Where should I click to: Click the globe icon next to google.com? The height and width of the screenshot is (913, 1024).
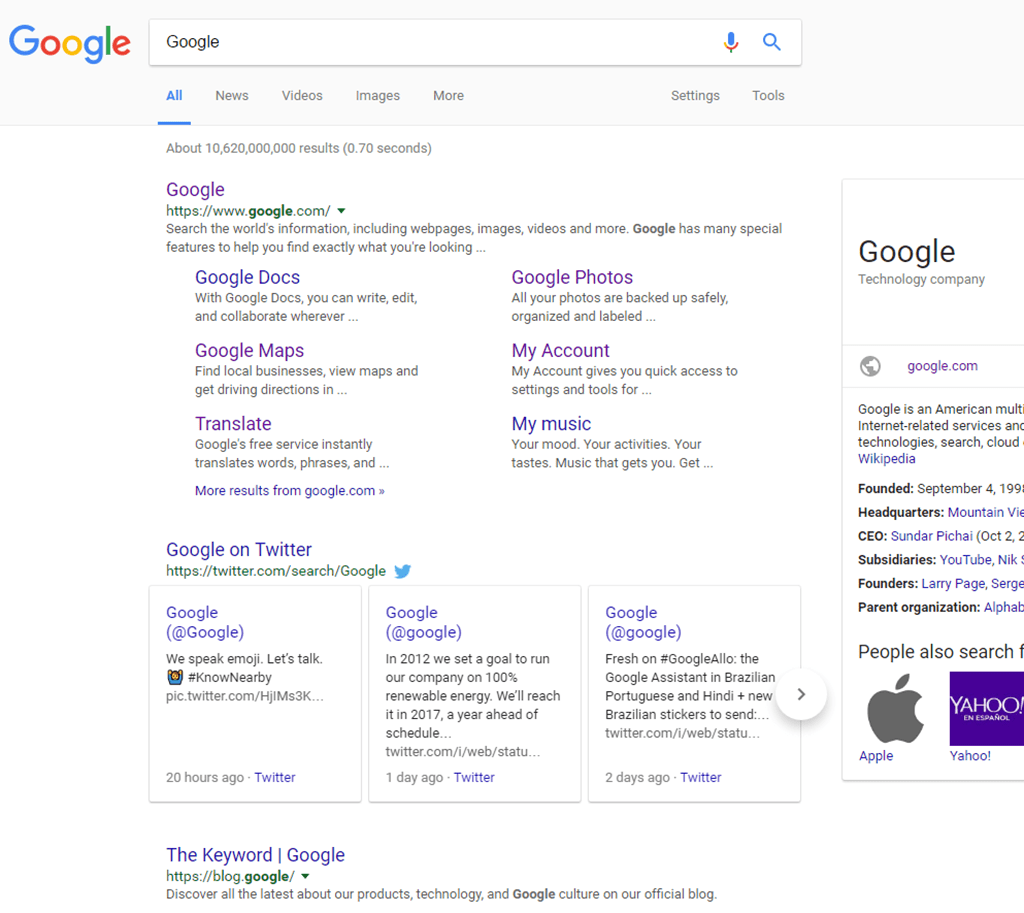(870, 366)
